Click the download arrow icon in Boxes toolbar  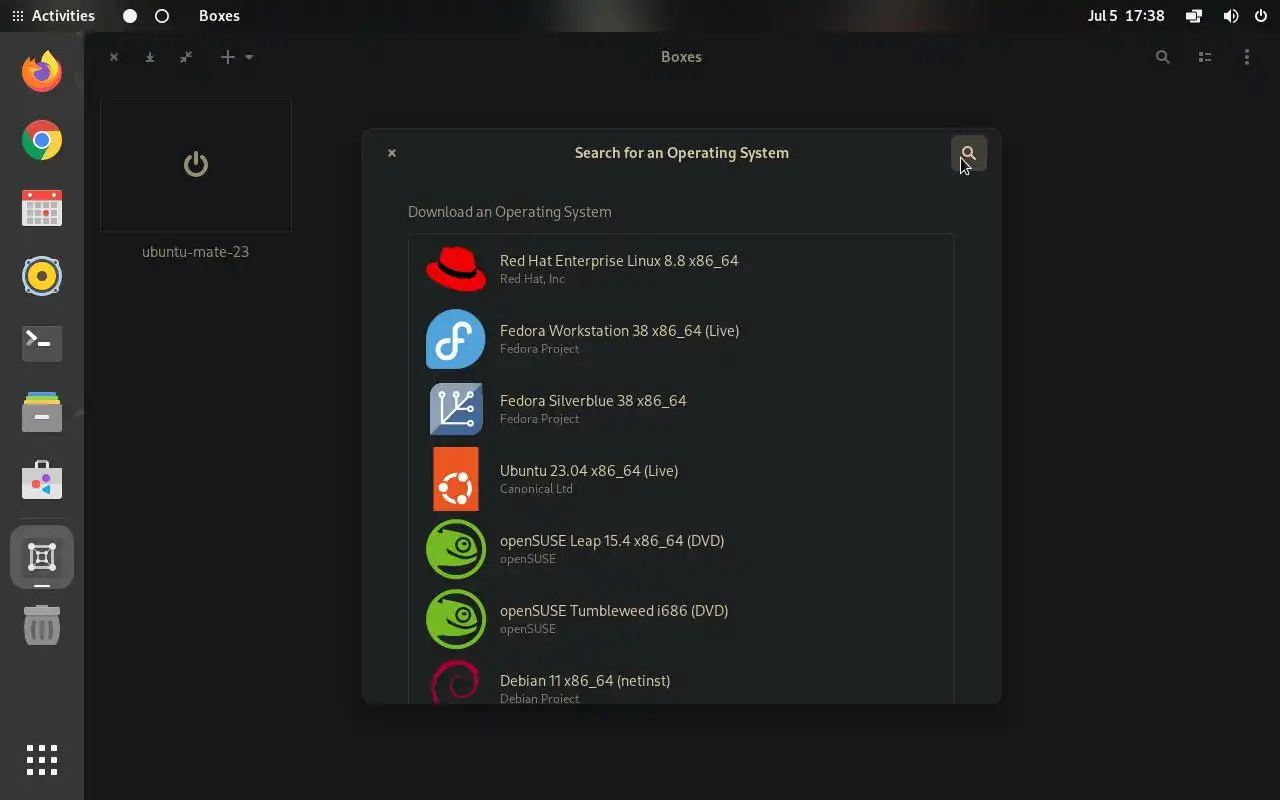(150, 57)
